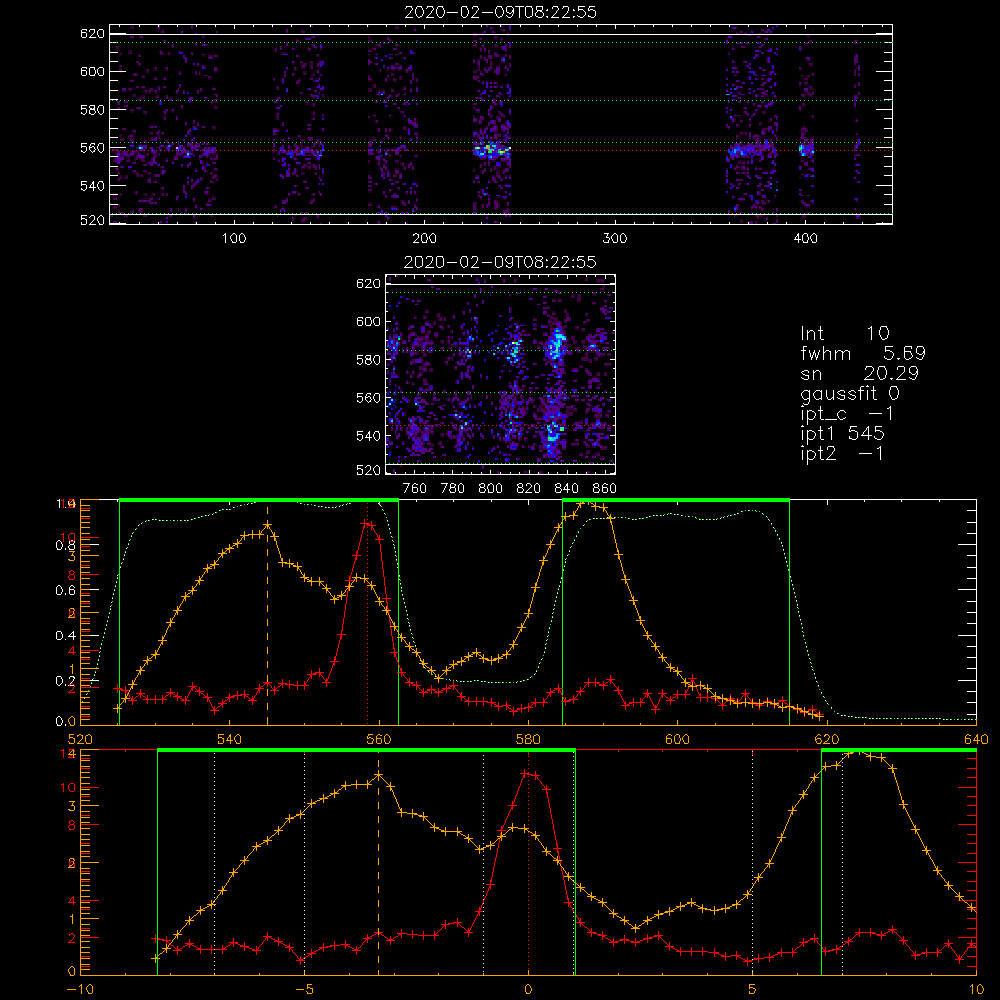The width and height of the screenshot is (1000, 1000).
Task: Click x-axis label 860 of middle image
Action: (x=605, y=489)
